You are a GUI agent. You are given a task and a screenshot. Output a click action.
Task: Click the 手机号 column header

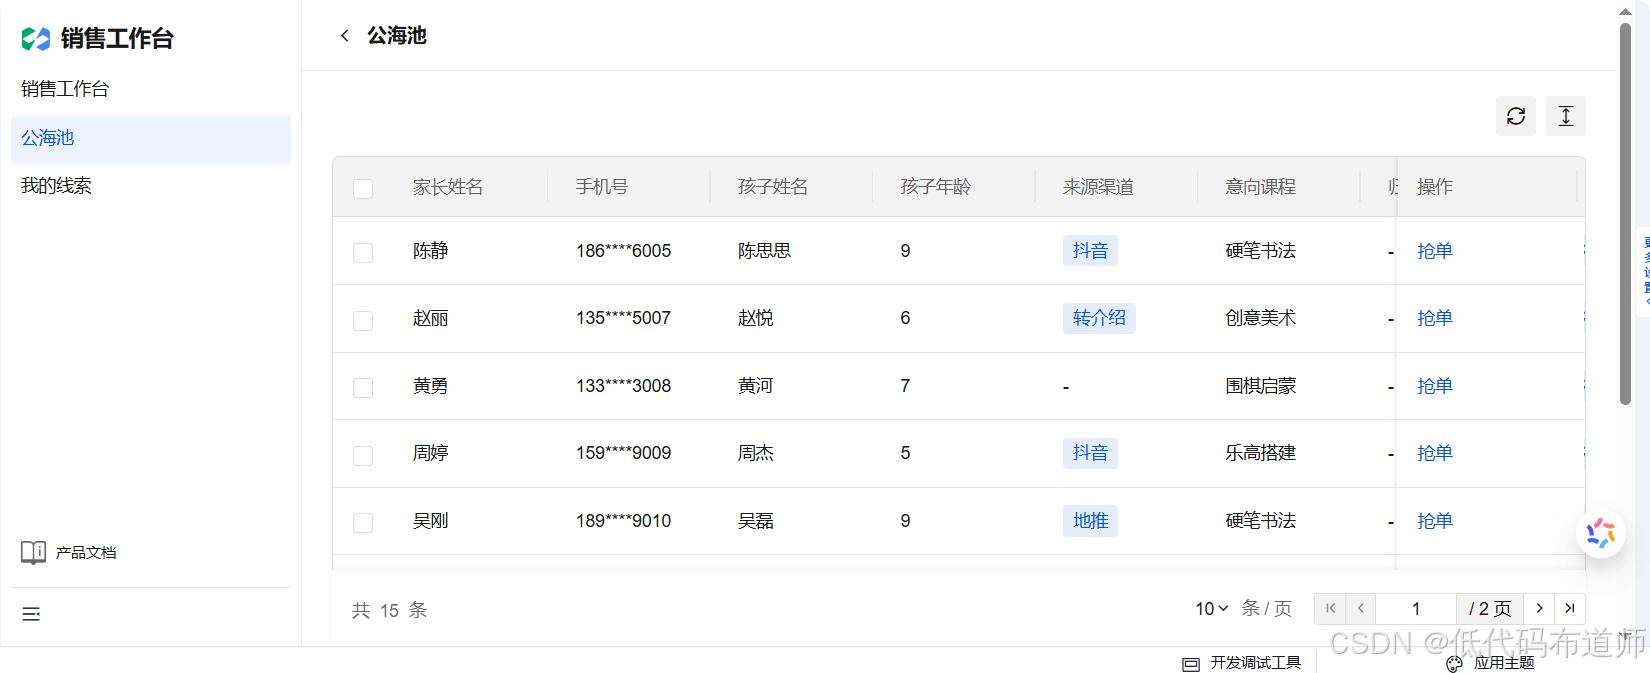pyautogui.click(x=602, y=187)
